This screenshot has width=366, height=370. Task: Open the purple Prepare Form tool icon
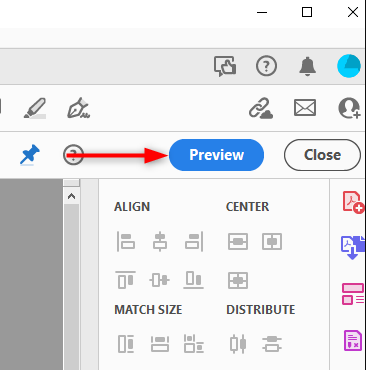tap(353, 340)
